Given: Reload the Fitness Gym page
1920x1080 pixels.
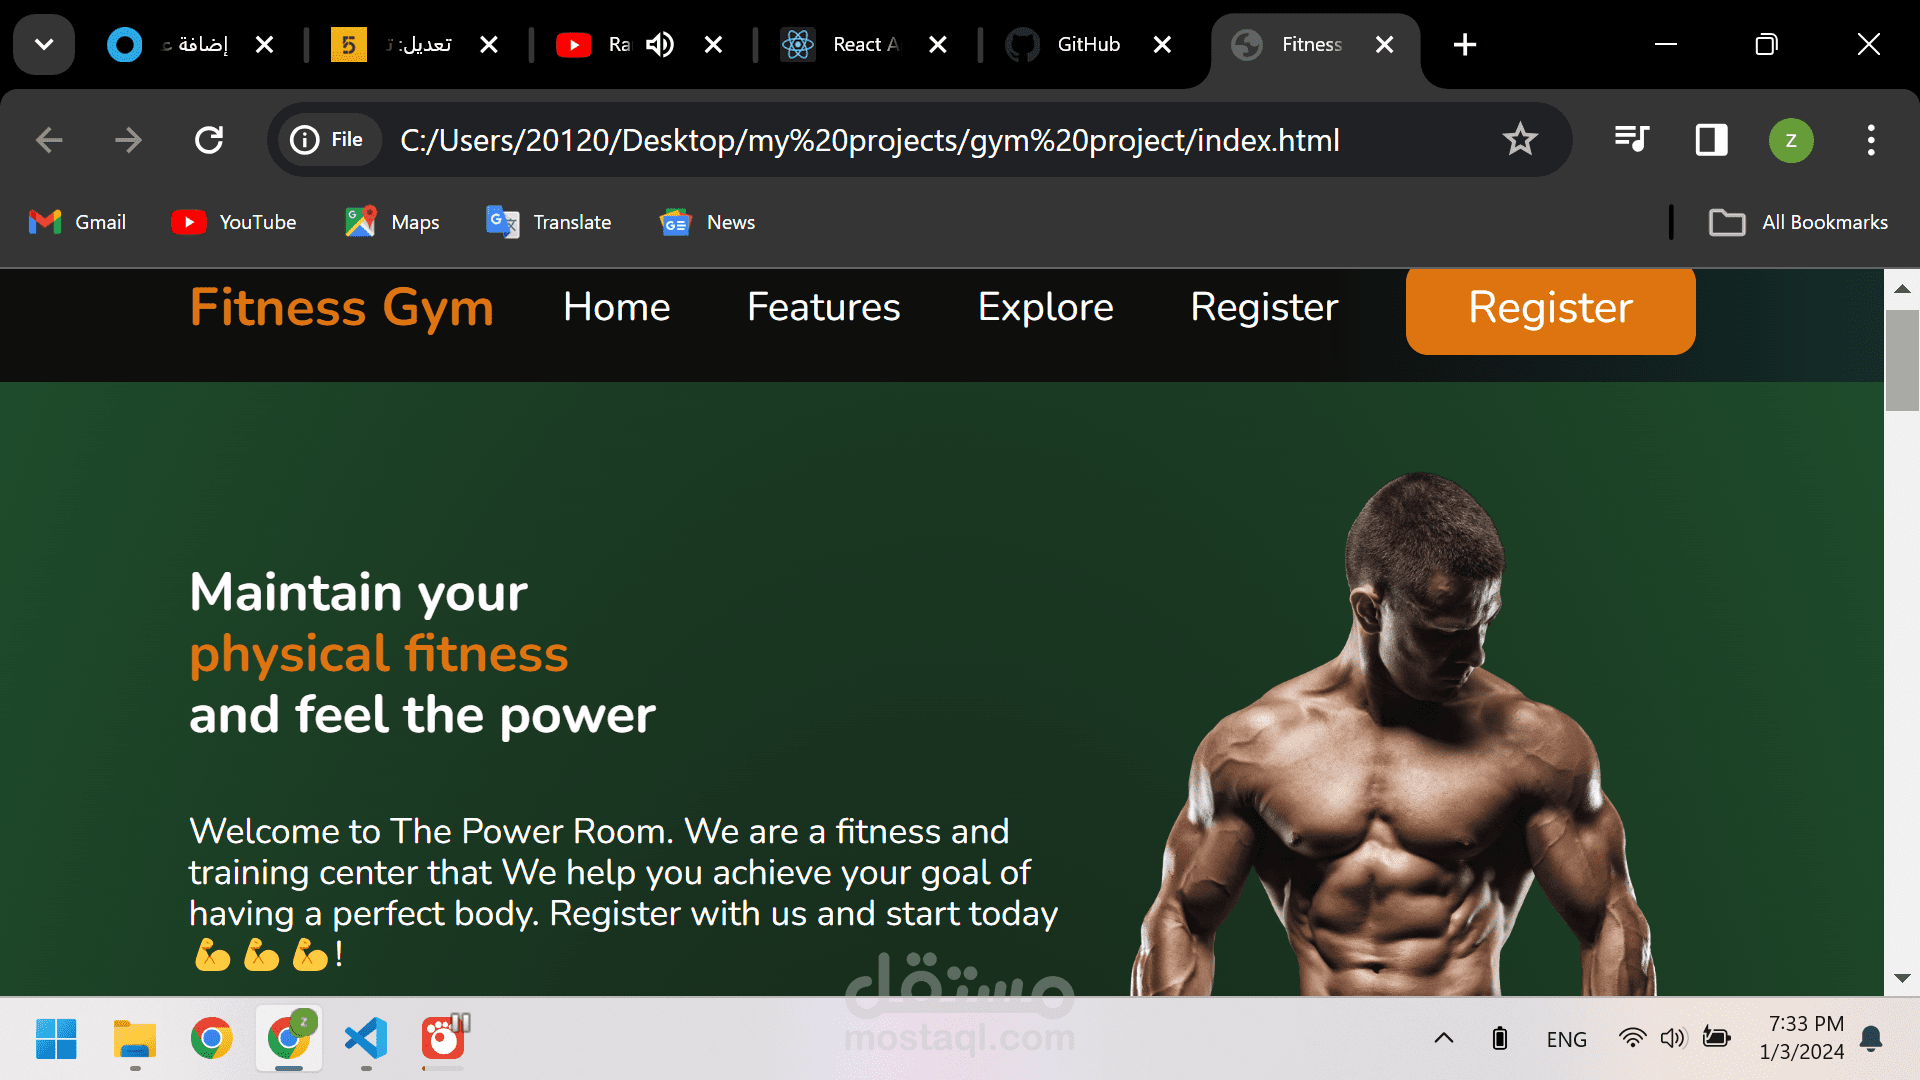Looking at the screenshot, I should point(208,140).
